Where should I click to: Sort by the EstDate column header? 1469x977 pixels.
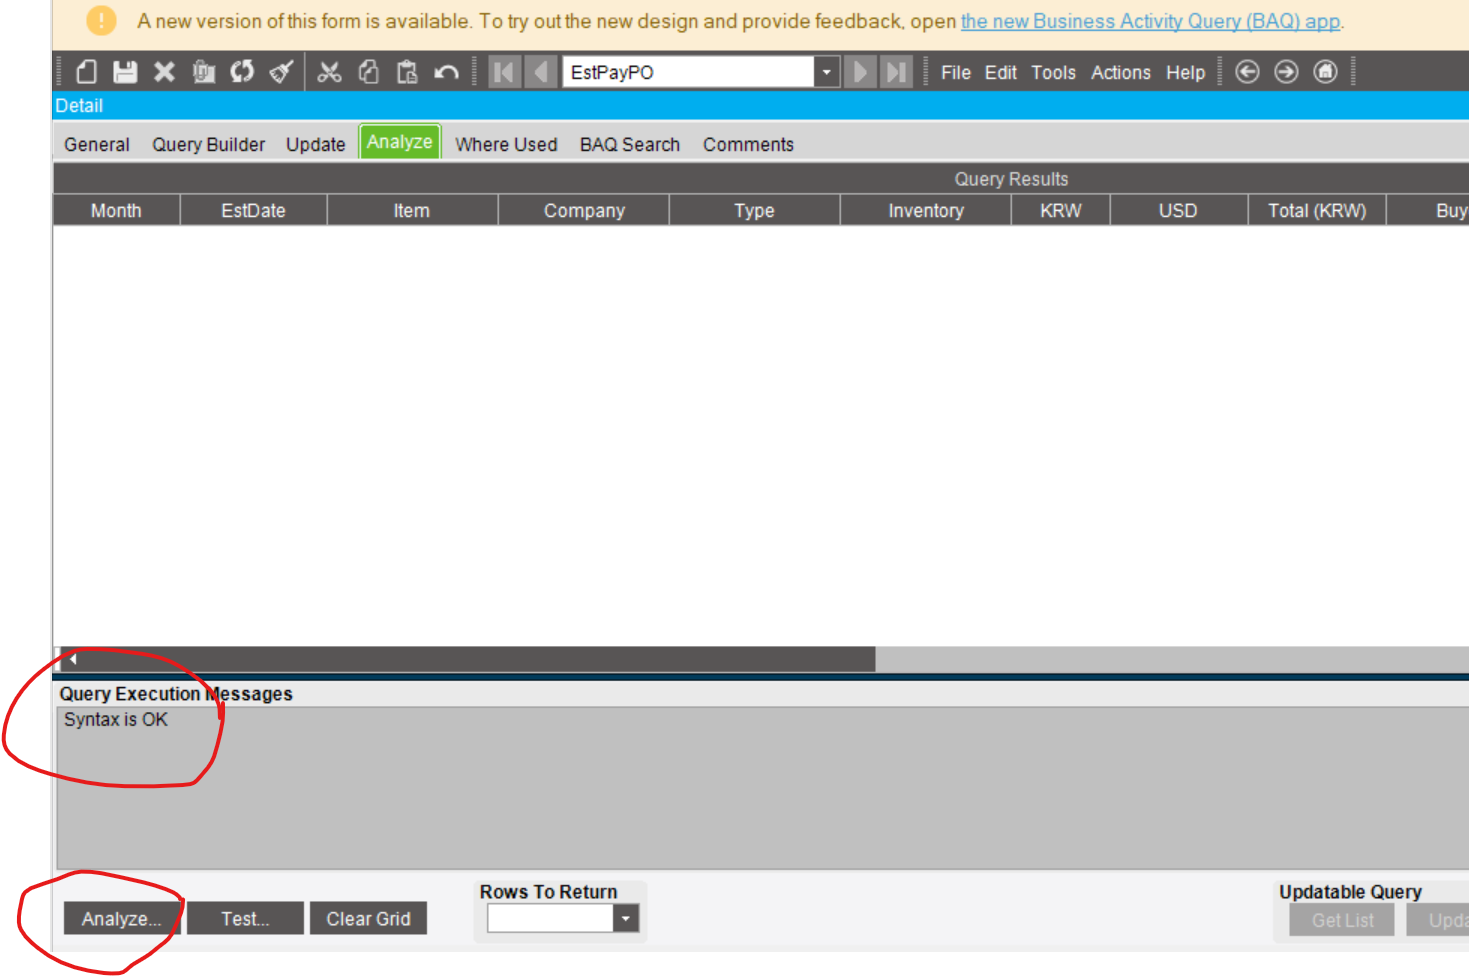click(x=253, y=211)
